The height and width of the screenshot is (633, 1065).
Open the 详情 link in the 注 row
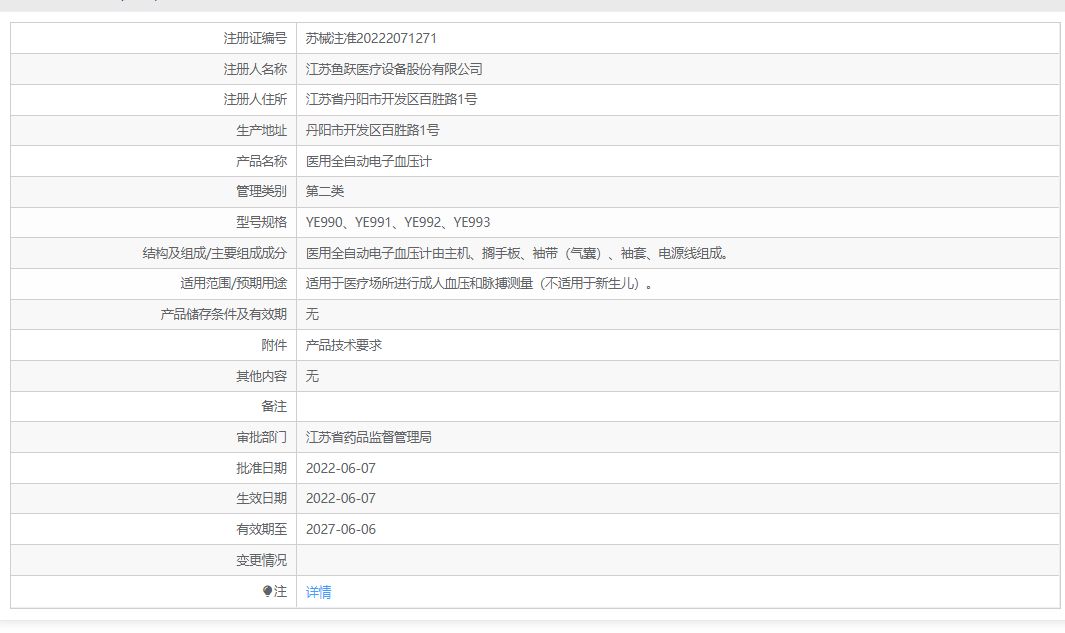(x=319, y=592)
